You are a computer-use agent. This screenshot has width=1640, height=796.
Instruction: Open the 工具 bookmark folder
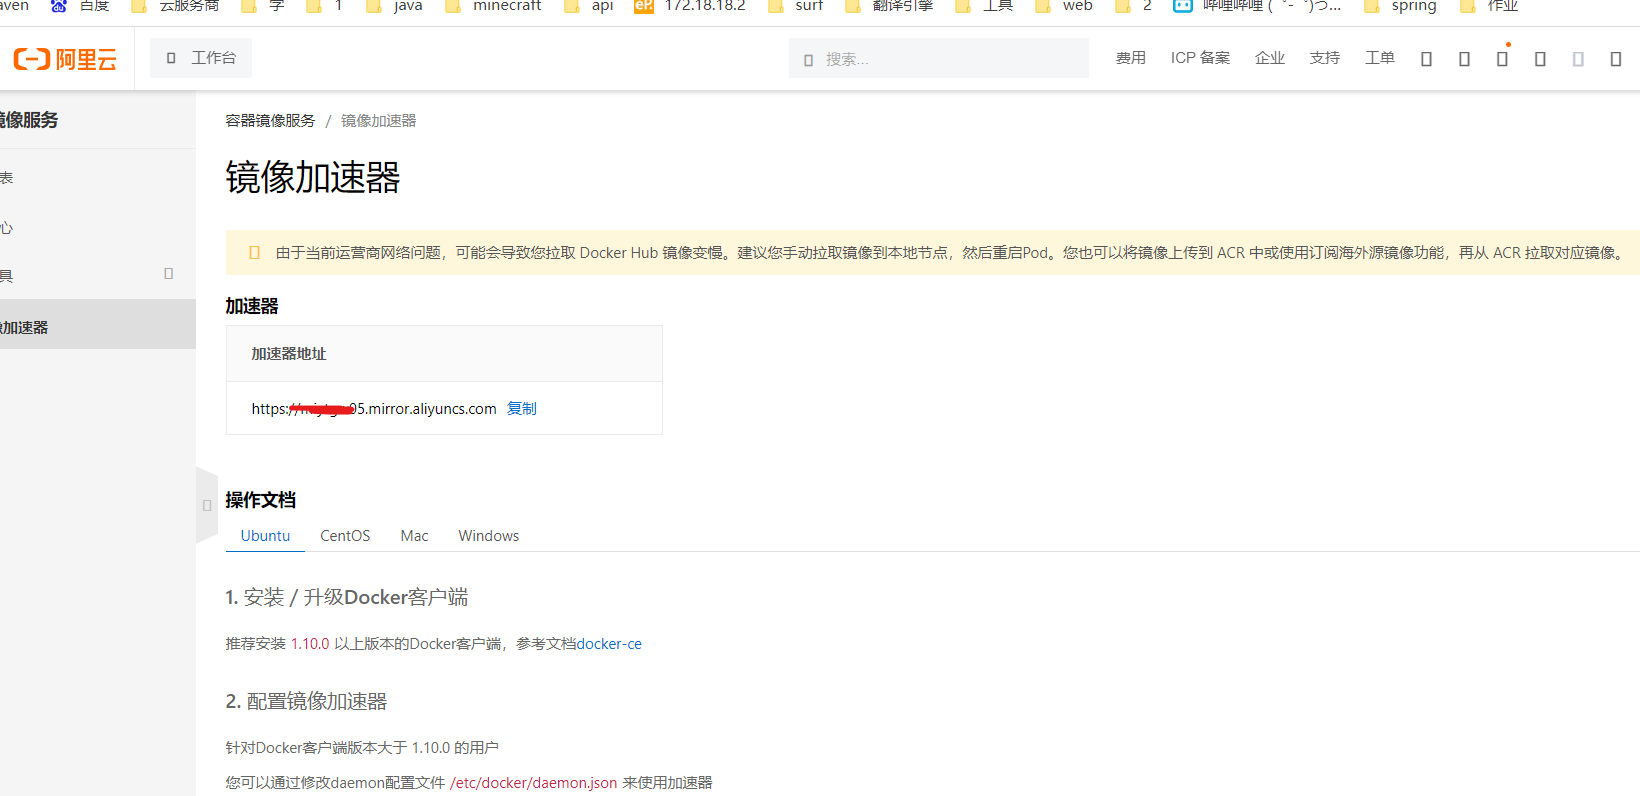click(984, 6)
